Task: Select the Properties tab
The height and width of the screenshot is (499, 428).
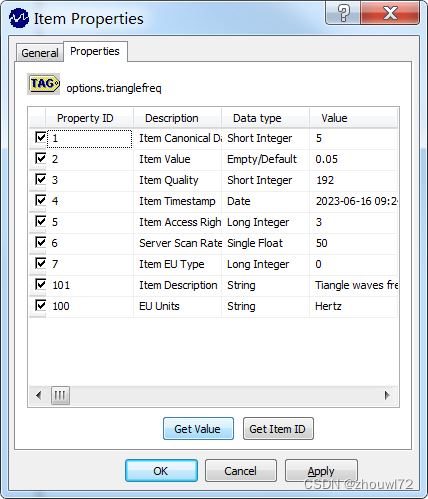Action: click(95, 51)
